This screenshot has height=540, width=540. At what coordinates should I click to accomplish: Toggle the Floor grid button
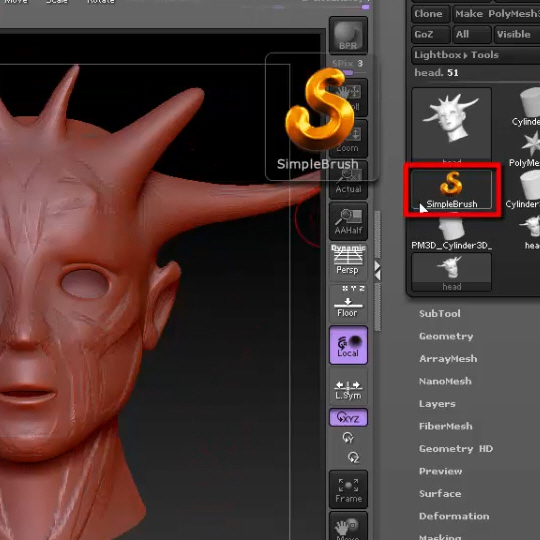tap(348, 303)
